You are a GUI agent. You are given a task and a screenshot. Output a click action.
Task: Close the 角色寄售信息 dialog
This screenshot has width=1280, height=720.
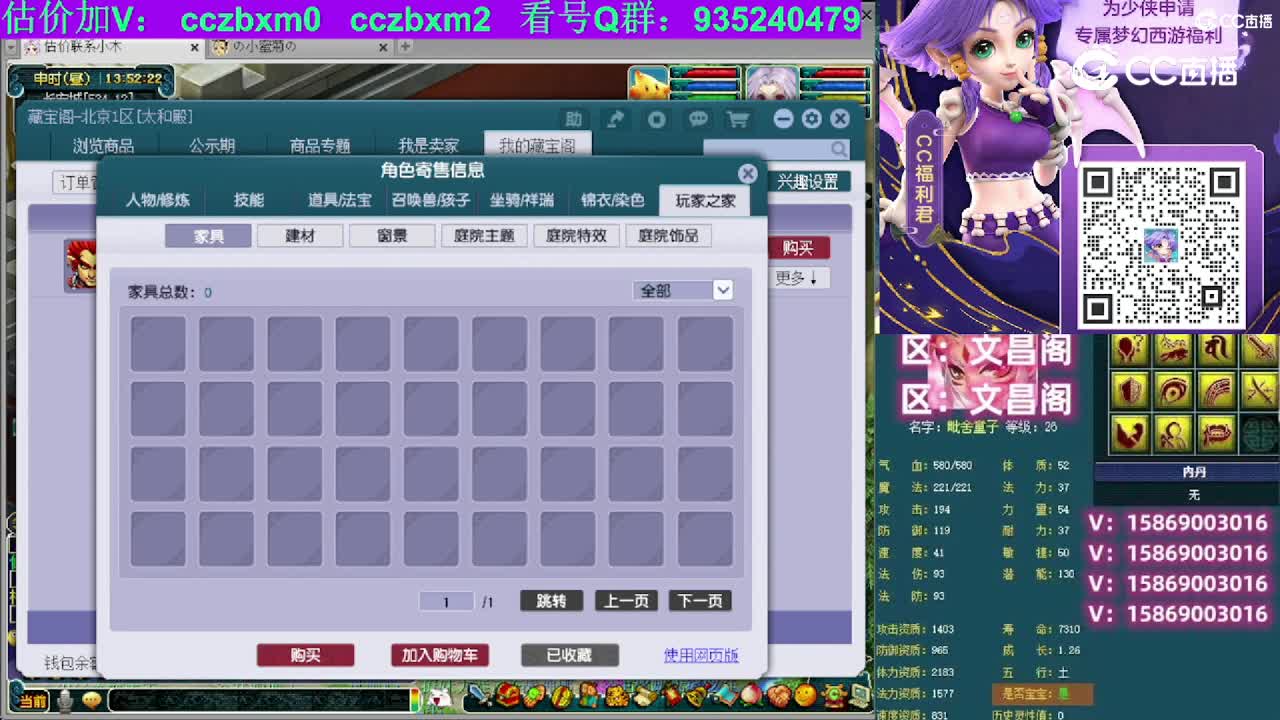click(747, 173)
